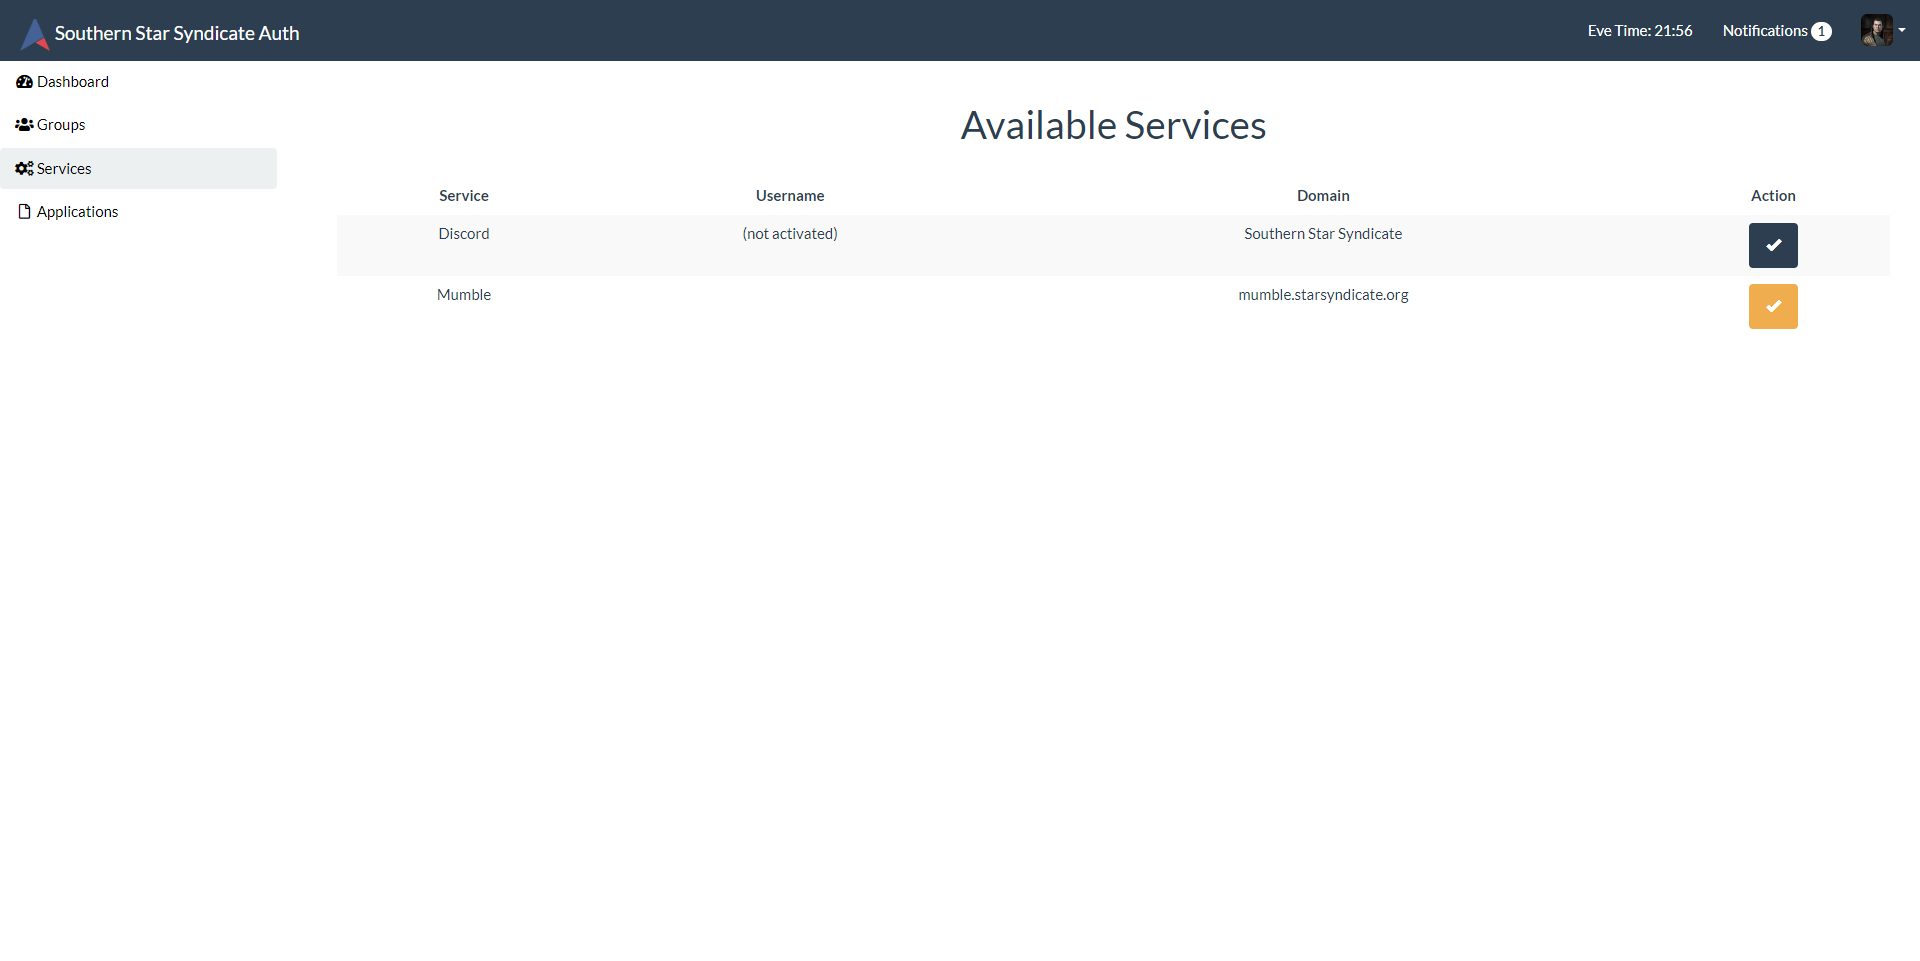The width and height of the screenshot is (1920, 961).
Task: Click the Username column header
Action: click(790, 196)
